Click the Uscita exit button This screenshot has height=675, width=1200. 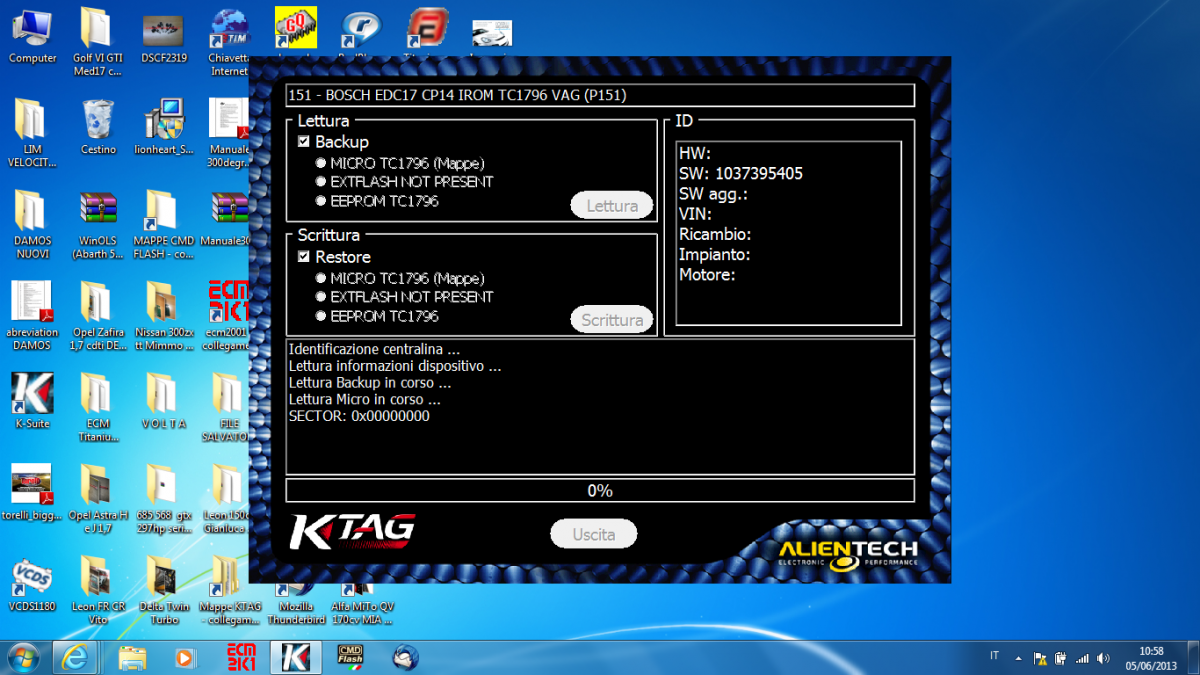[593, 534]
